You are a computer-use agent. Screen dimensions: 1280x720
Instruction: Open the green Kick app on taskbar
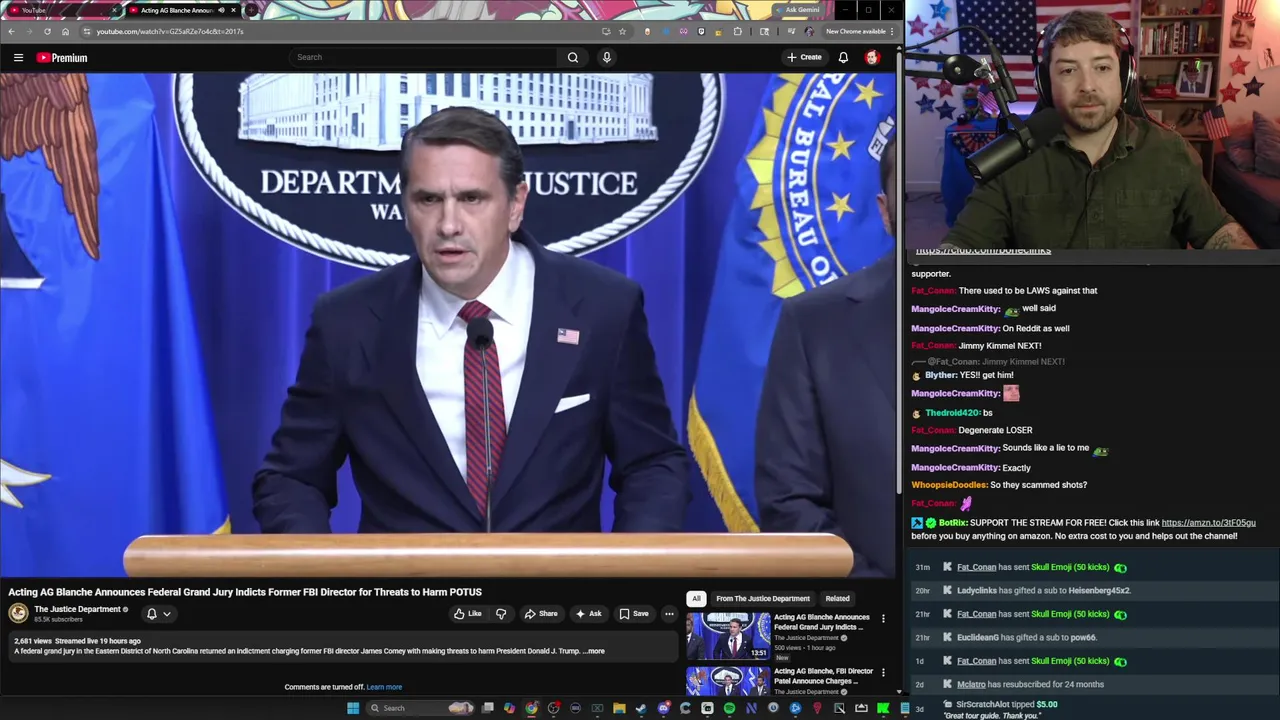coord(883,708)
